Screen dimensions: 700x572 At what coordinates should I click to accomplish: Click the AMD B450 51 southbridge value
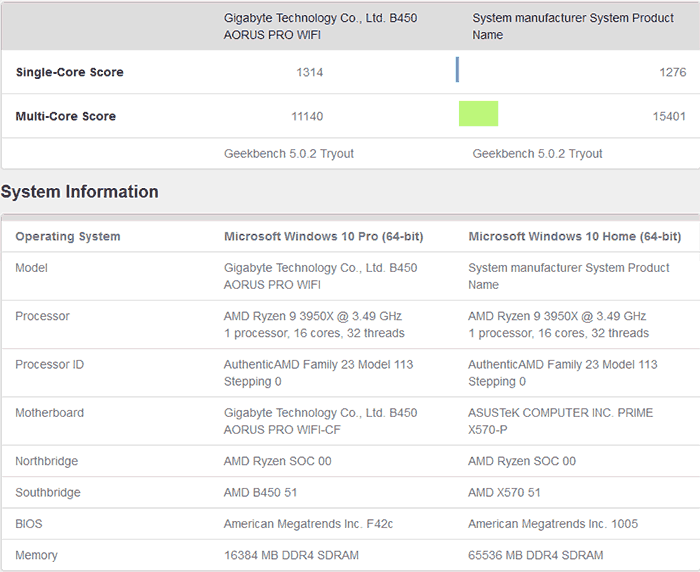tap(260, 493)
